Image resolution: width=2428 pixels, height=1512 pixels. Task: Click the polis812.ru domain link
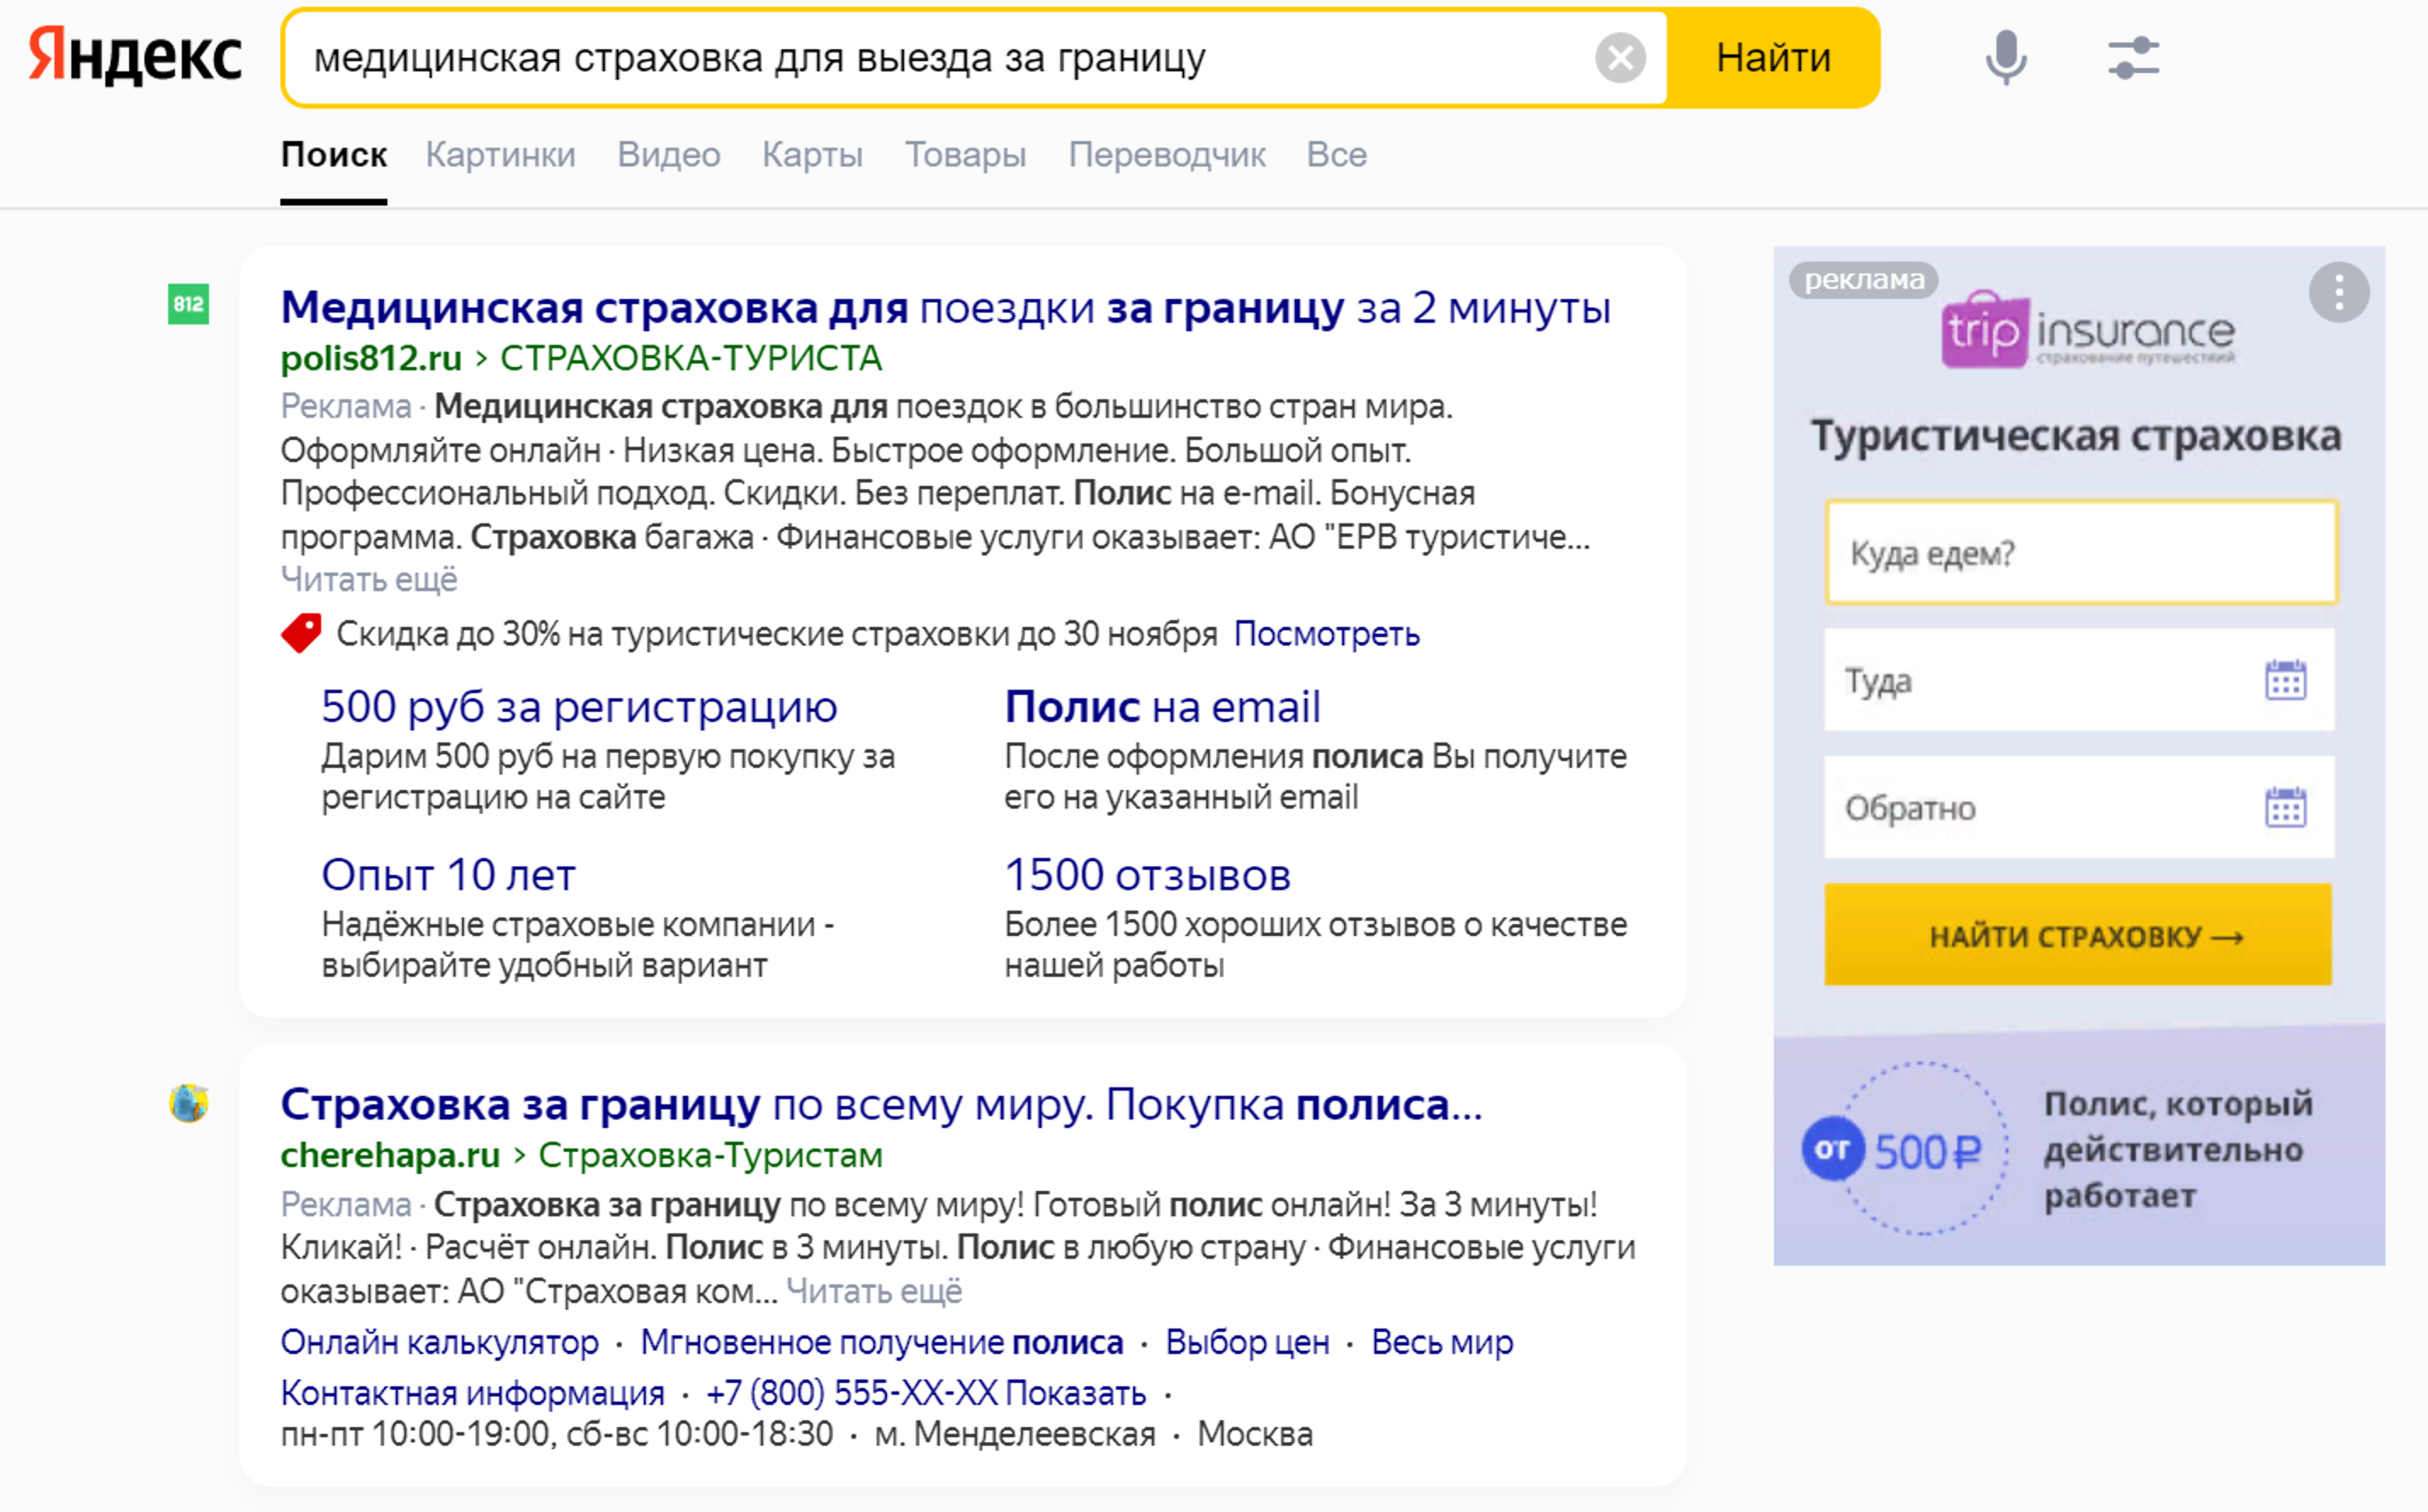371,358
